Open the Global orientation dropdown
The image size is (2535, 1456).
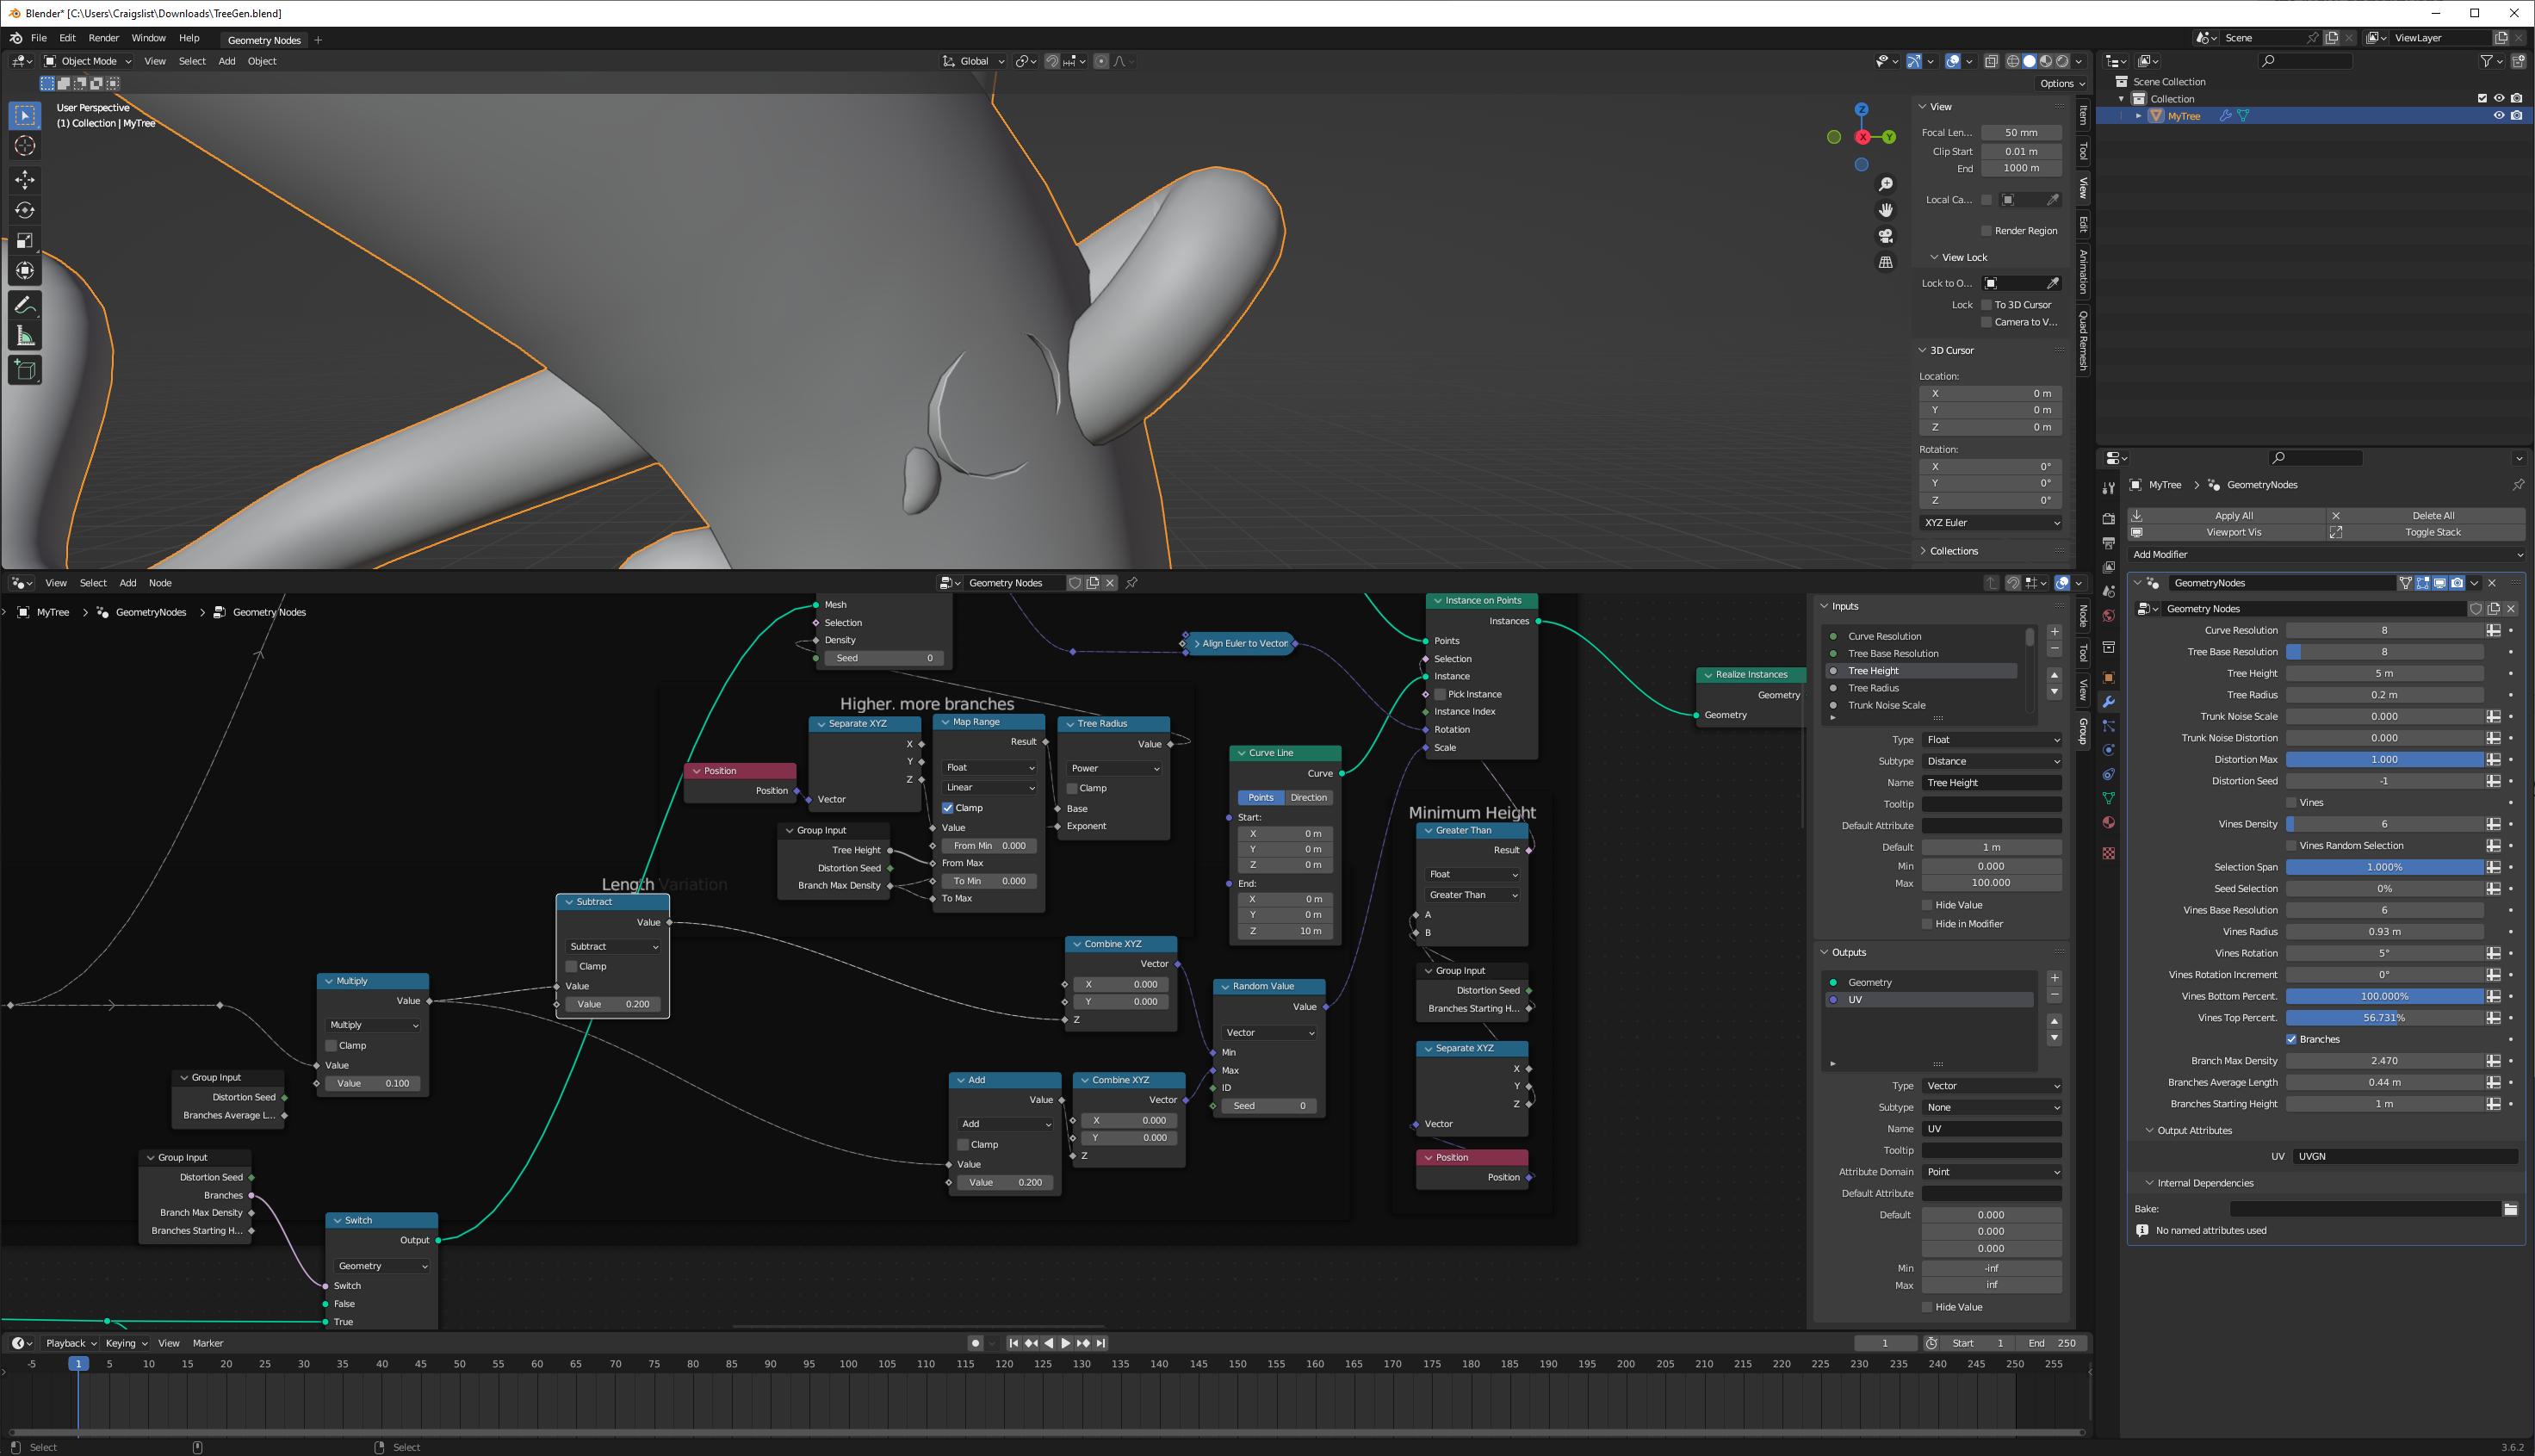click(974, 61)
